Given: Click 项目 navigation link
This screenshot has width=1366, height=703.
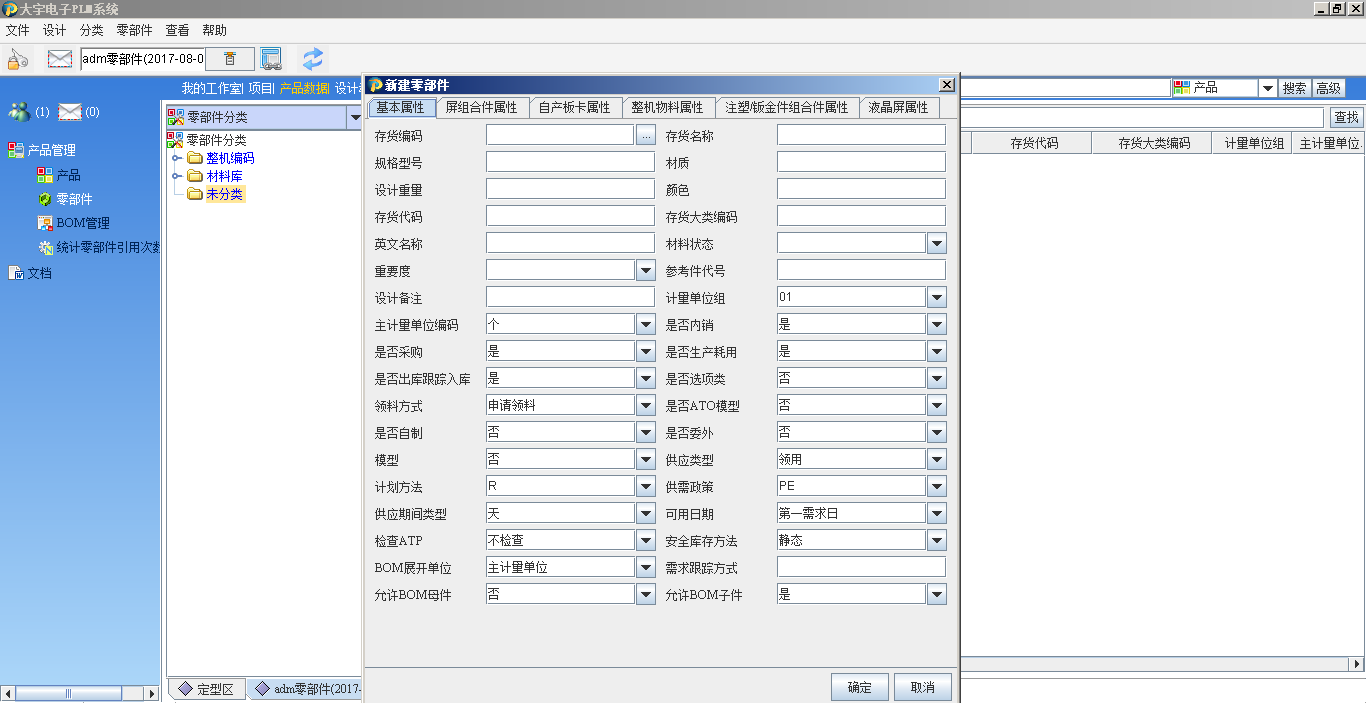Looking at the screenshot, I should [260, 88].
